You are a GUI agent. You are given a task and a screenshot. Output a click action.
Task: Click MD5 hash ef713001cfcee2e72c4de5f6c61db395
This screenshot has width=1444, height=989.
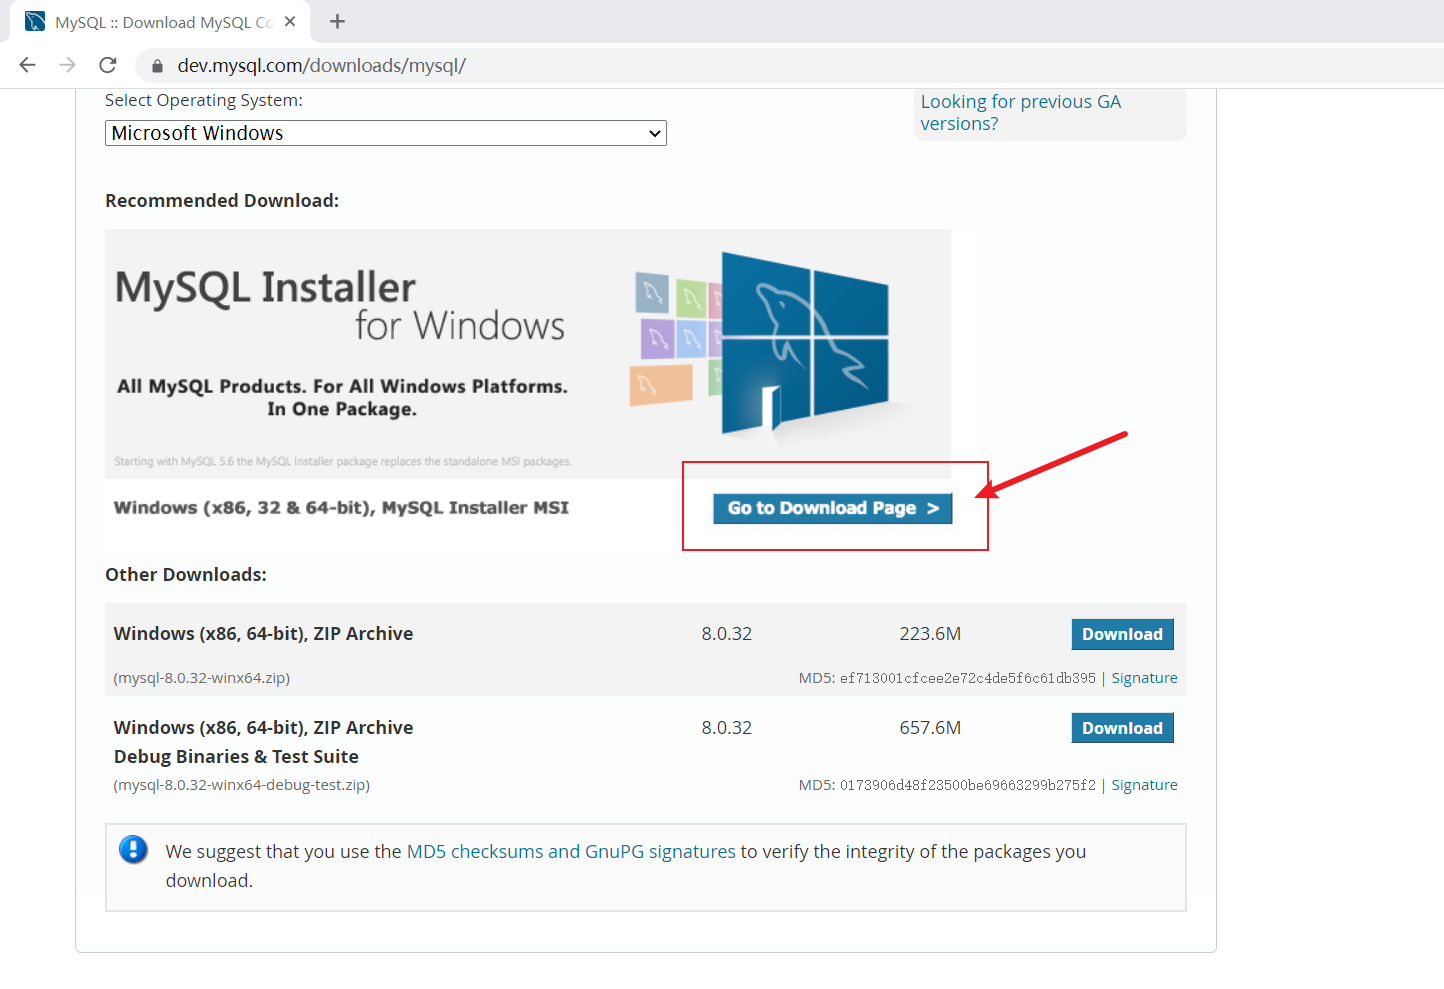967,678
